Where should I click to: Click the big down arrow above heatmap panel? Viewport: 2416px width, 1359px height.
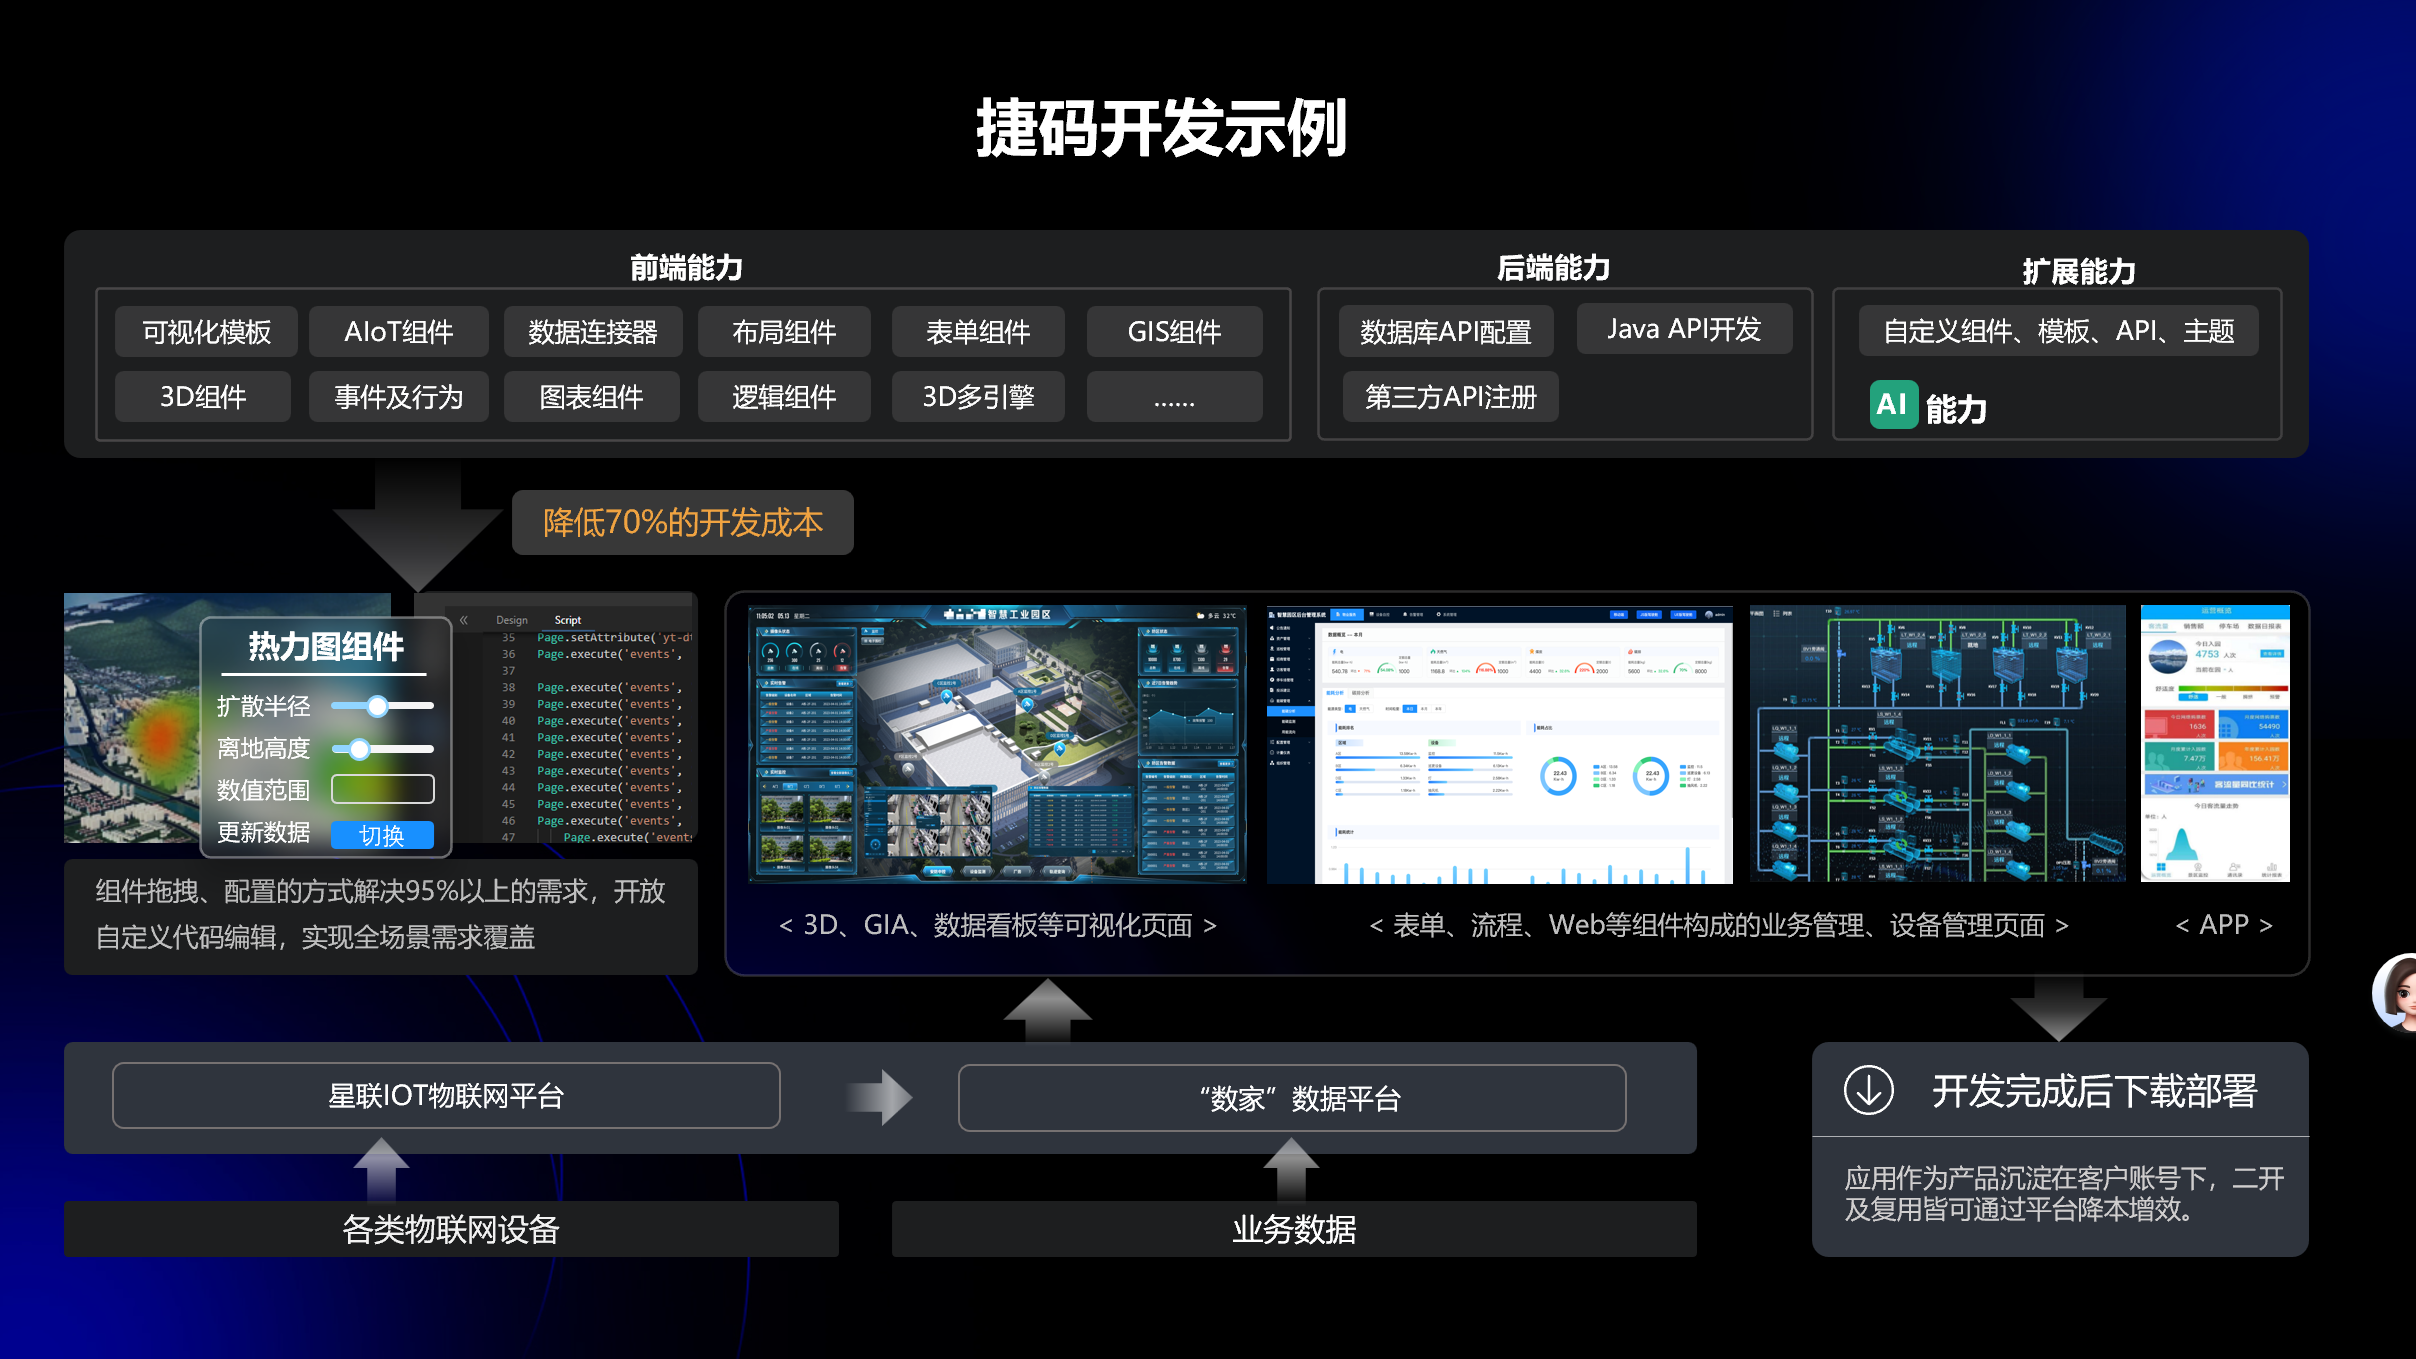tap(418, 527)
